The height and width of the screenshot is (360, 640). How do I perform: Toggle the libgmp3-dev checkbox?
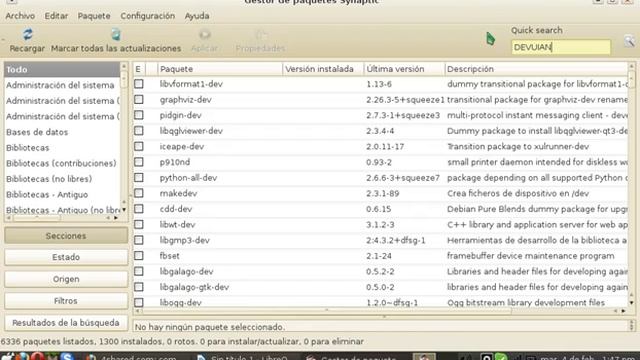click(139, 240)
